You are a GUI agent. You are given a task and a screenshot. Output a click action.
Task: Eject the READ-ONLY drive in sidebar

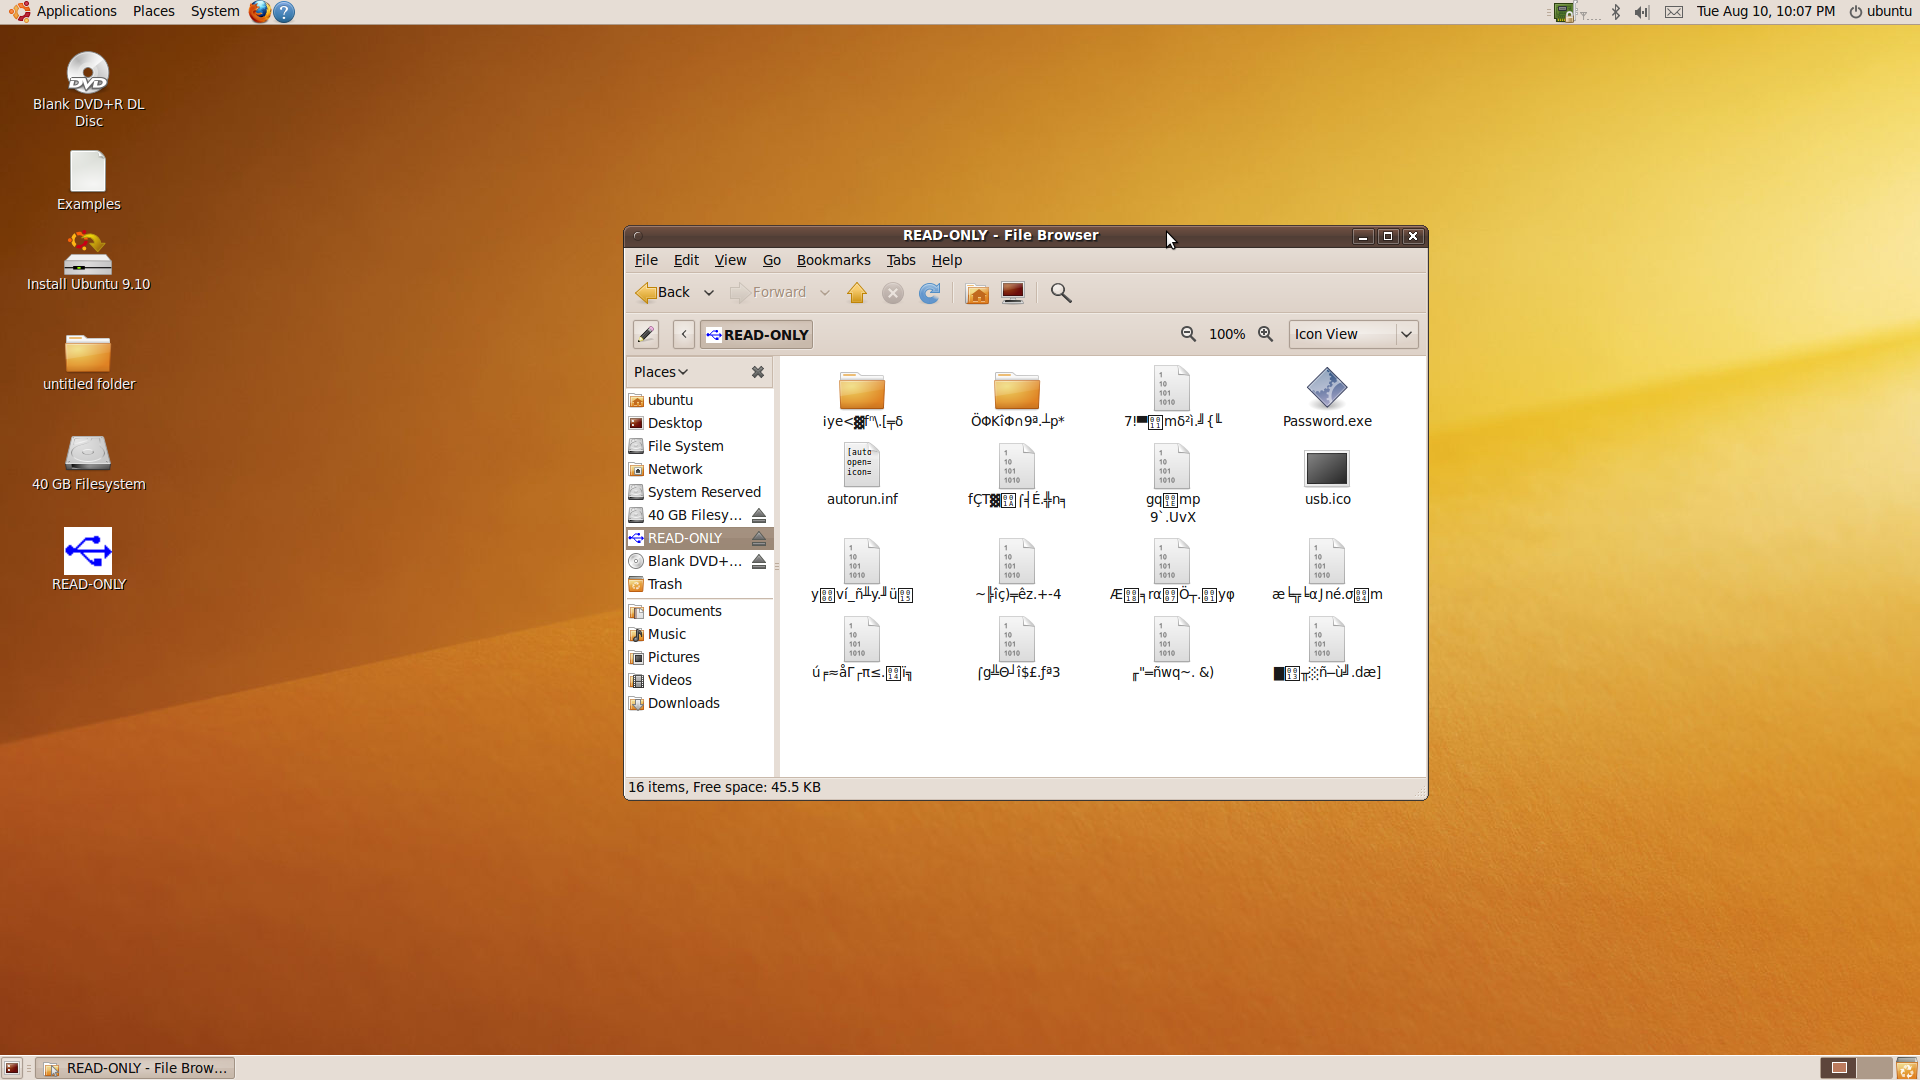tap(759, 538)
